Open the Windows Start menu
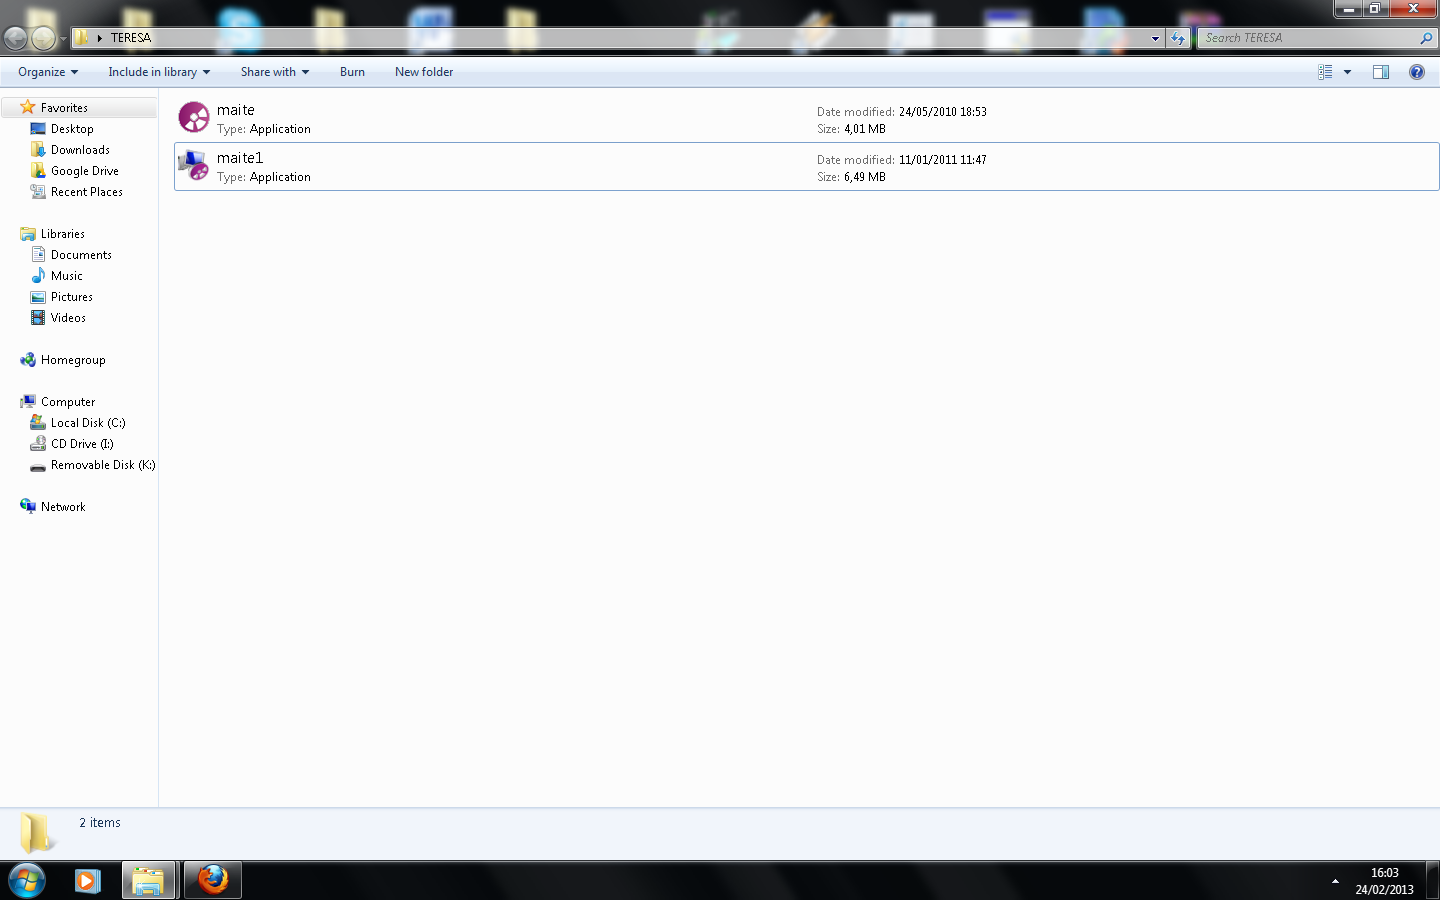Viewport: 1440px width, 900px height. [x=27, y=881]
